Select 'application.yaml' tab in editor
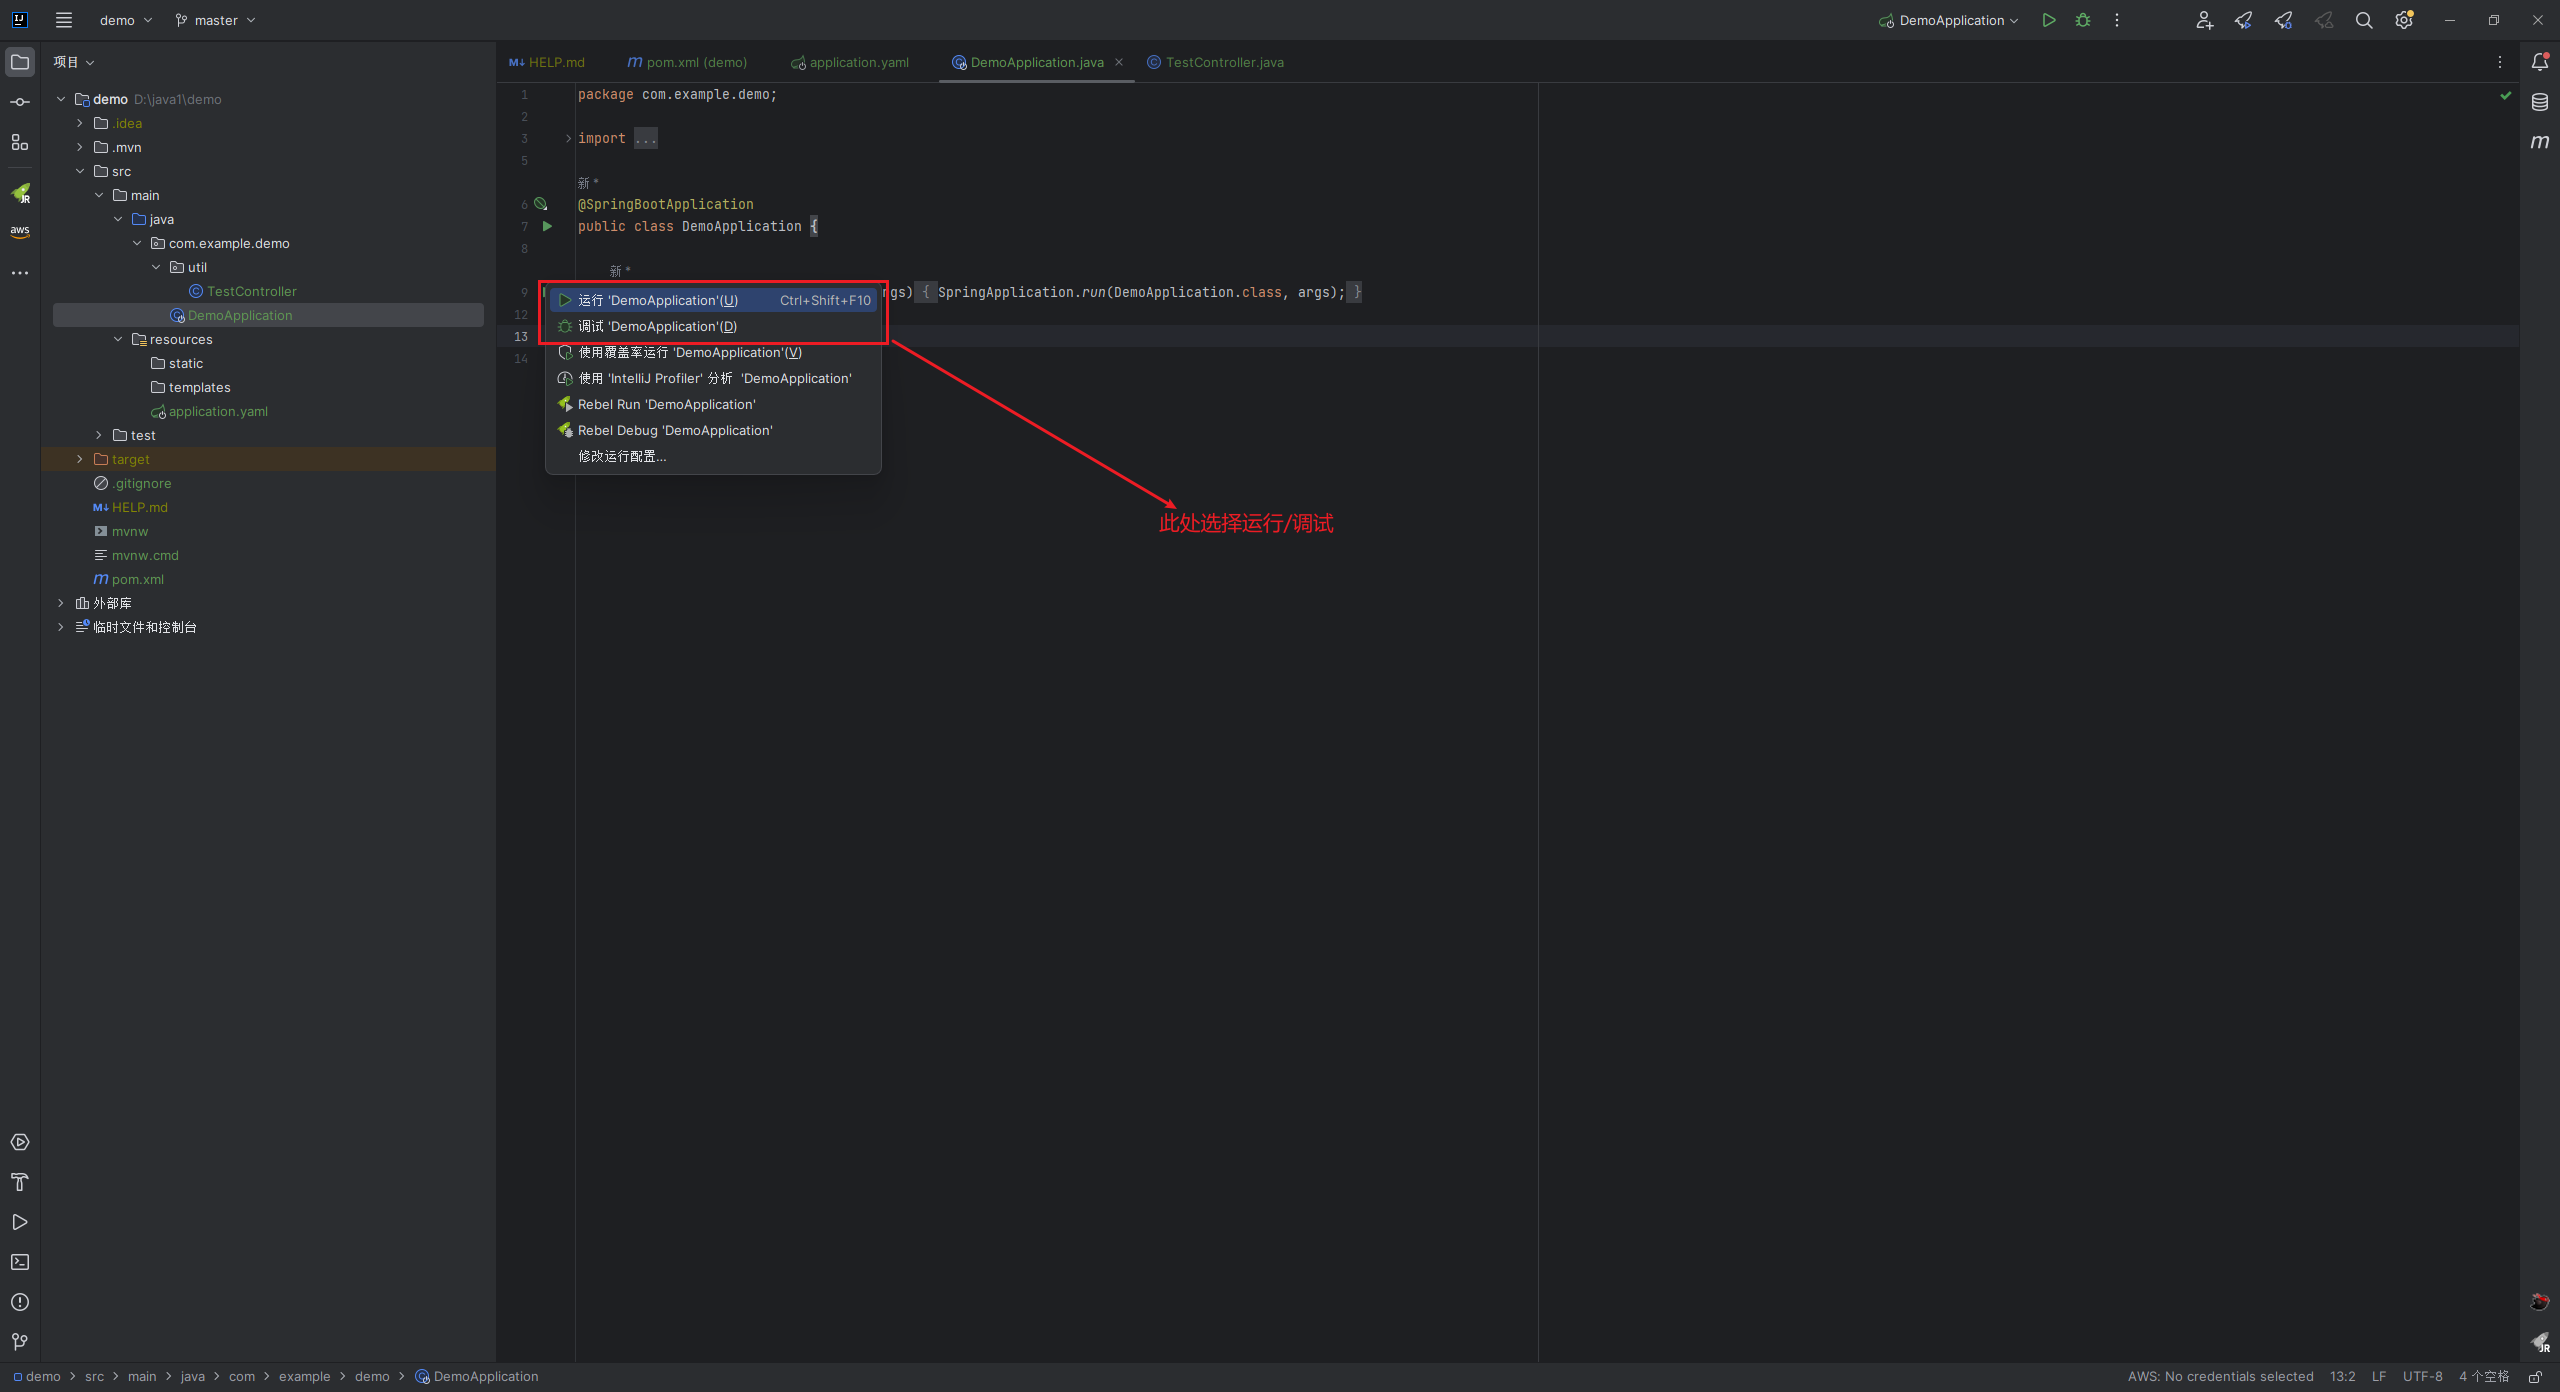 click(857, 62)
